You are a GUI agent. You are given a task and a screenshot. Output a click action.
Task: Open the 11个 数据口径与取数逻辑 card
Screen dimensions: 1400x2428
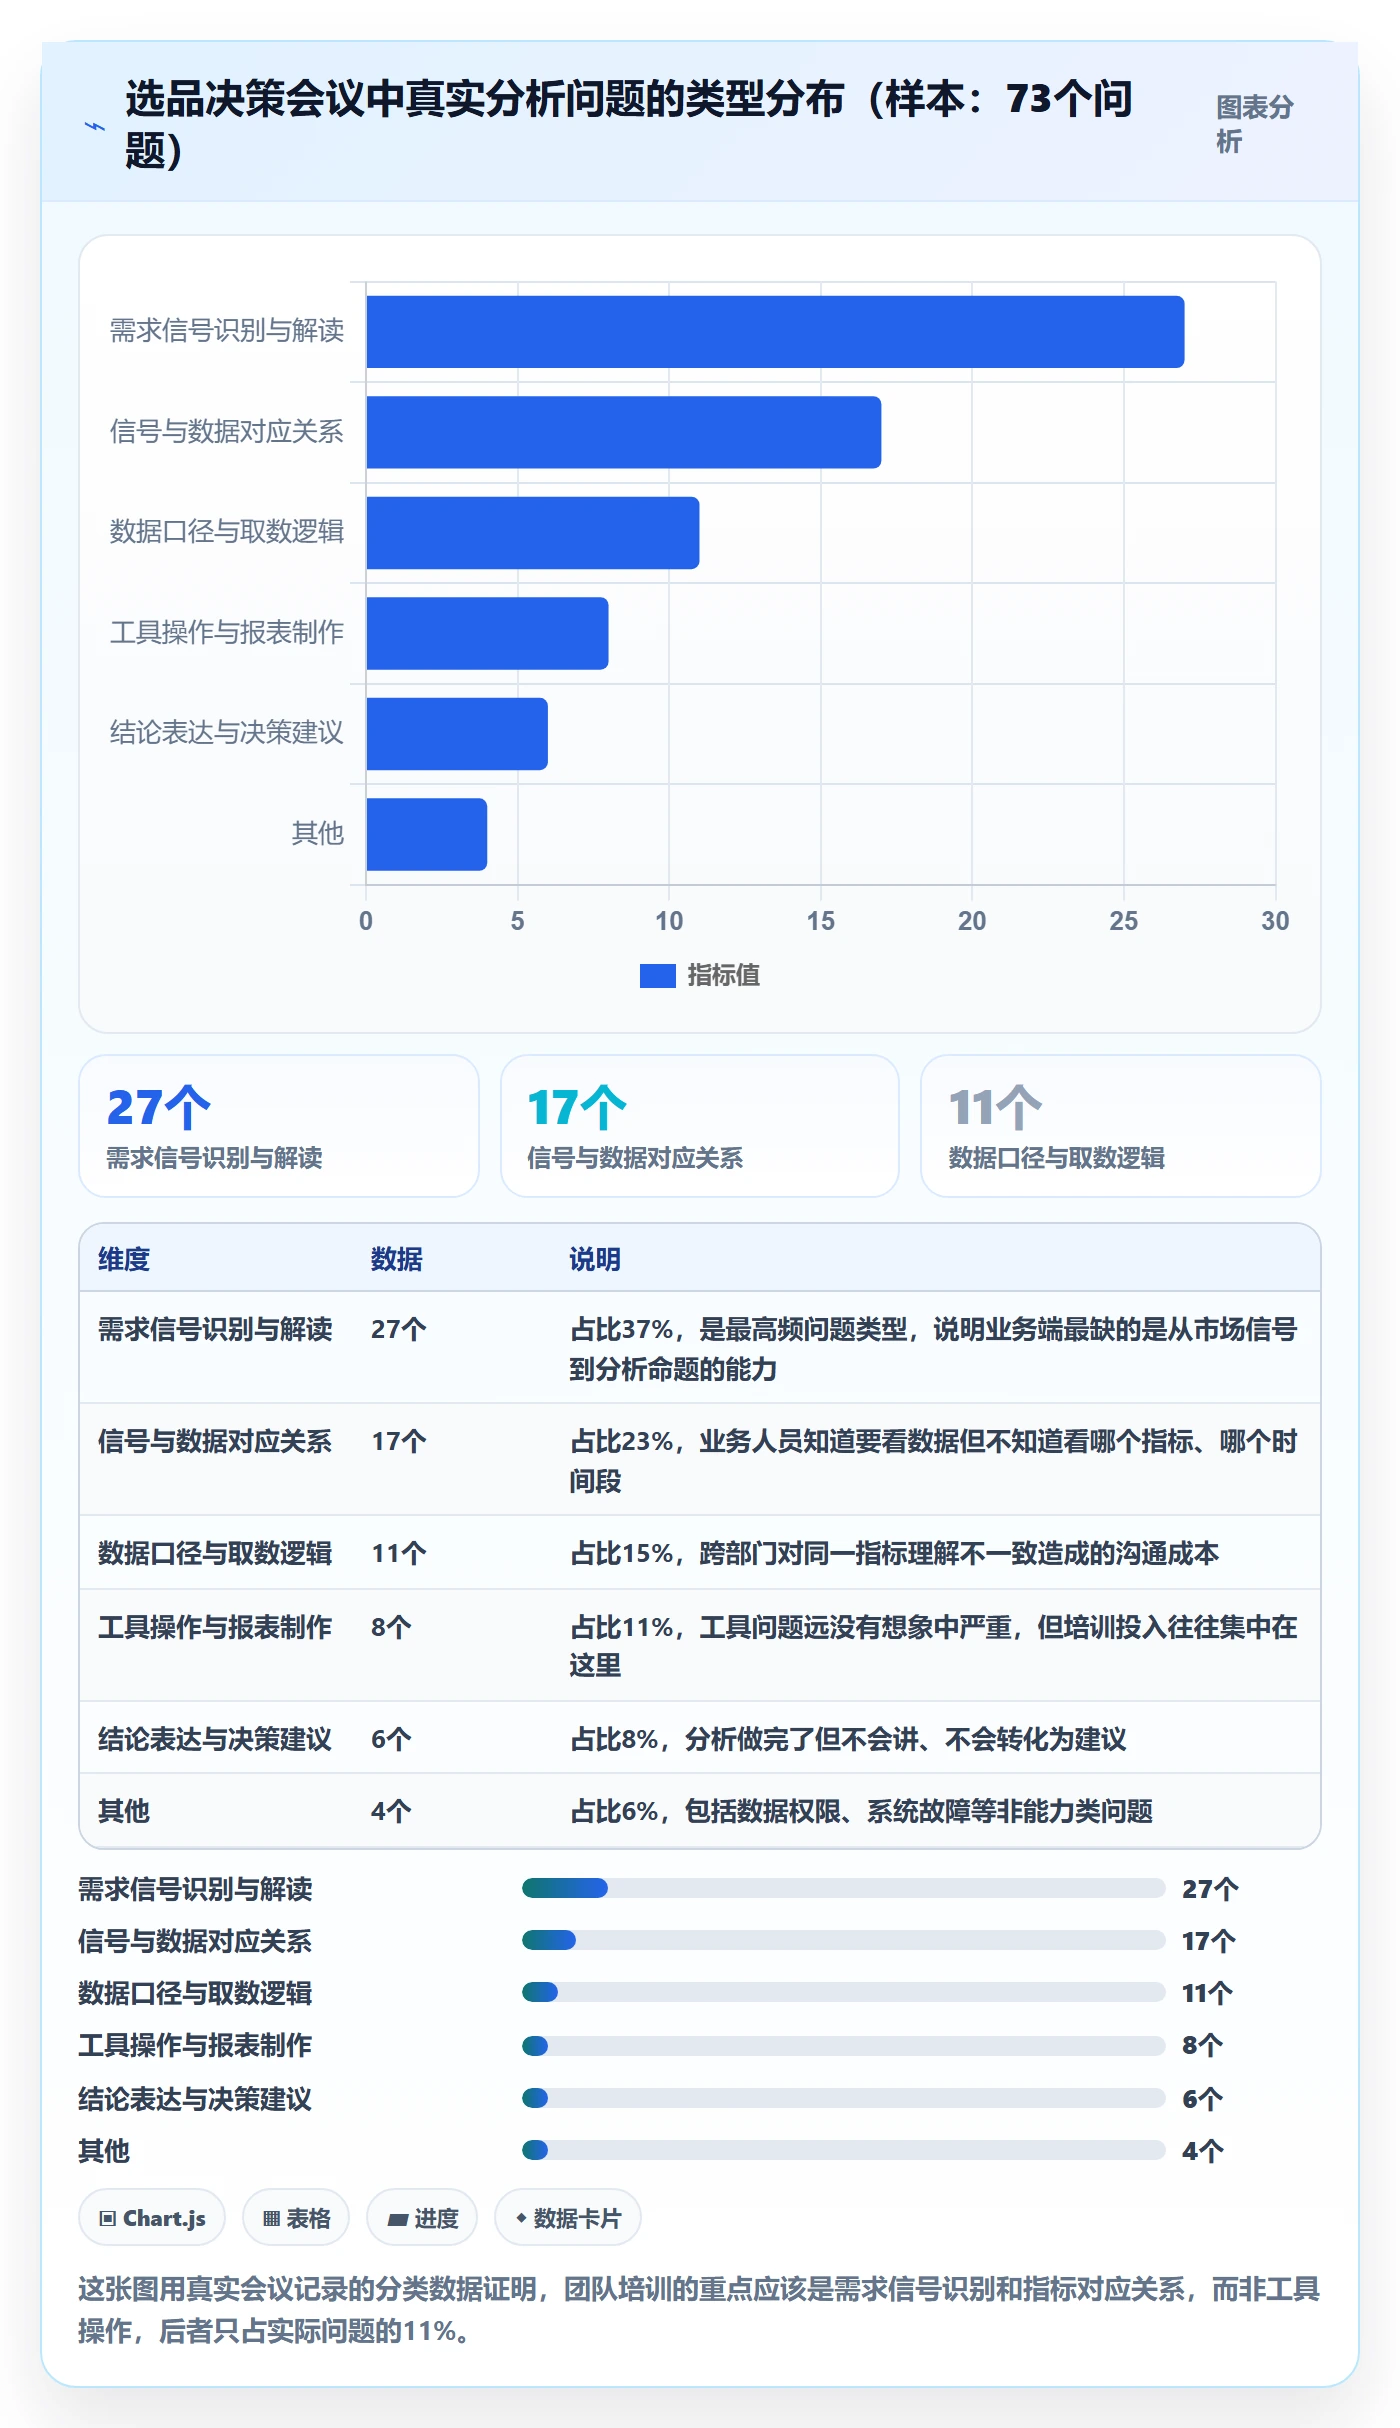(1121, 1126)
